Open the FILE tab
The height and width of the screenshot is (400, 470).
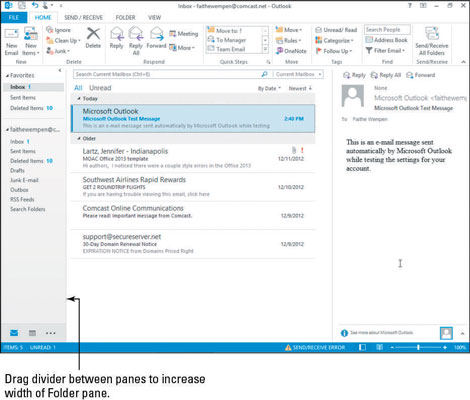[14, 18]
